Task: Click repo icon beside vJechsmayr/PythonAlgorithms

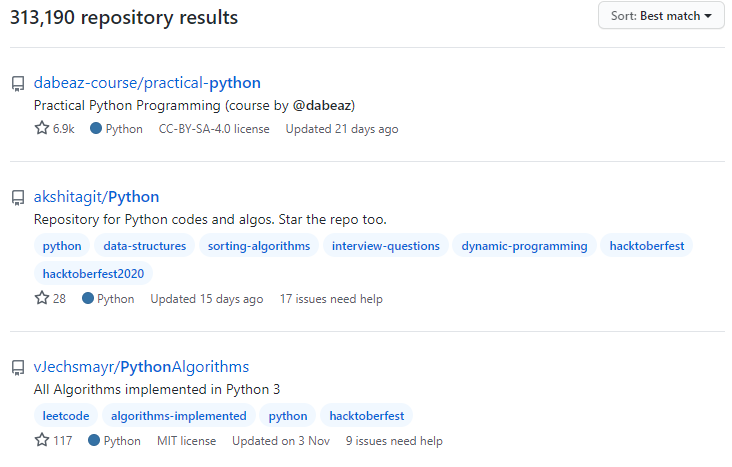Action: [x=18, y=368]
